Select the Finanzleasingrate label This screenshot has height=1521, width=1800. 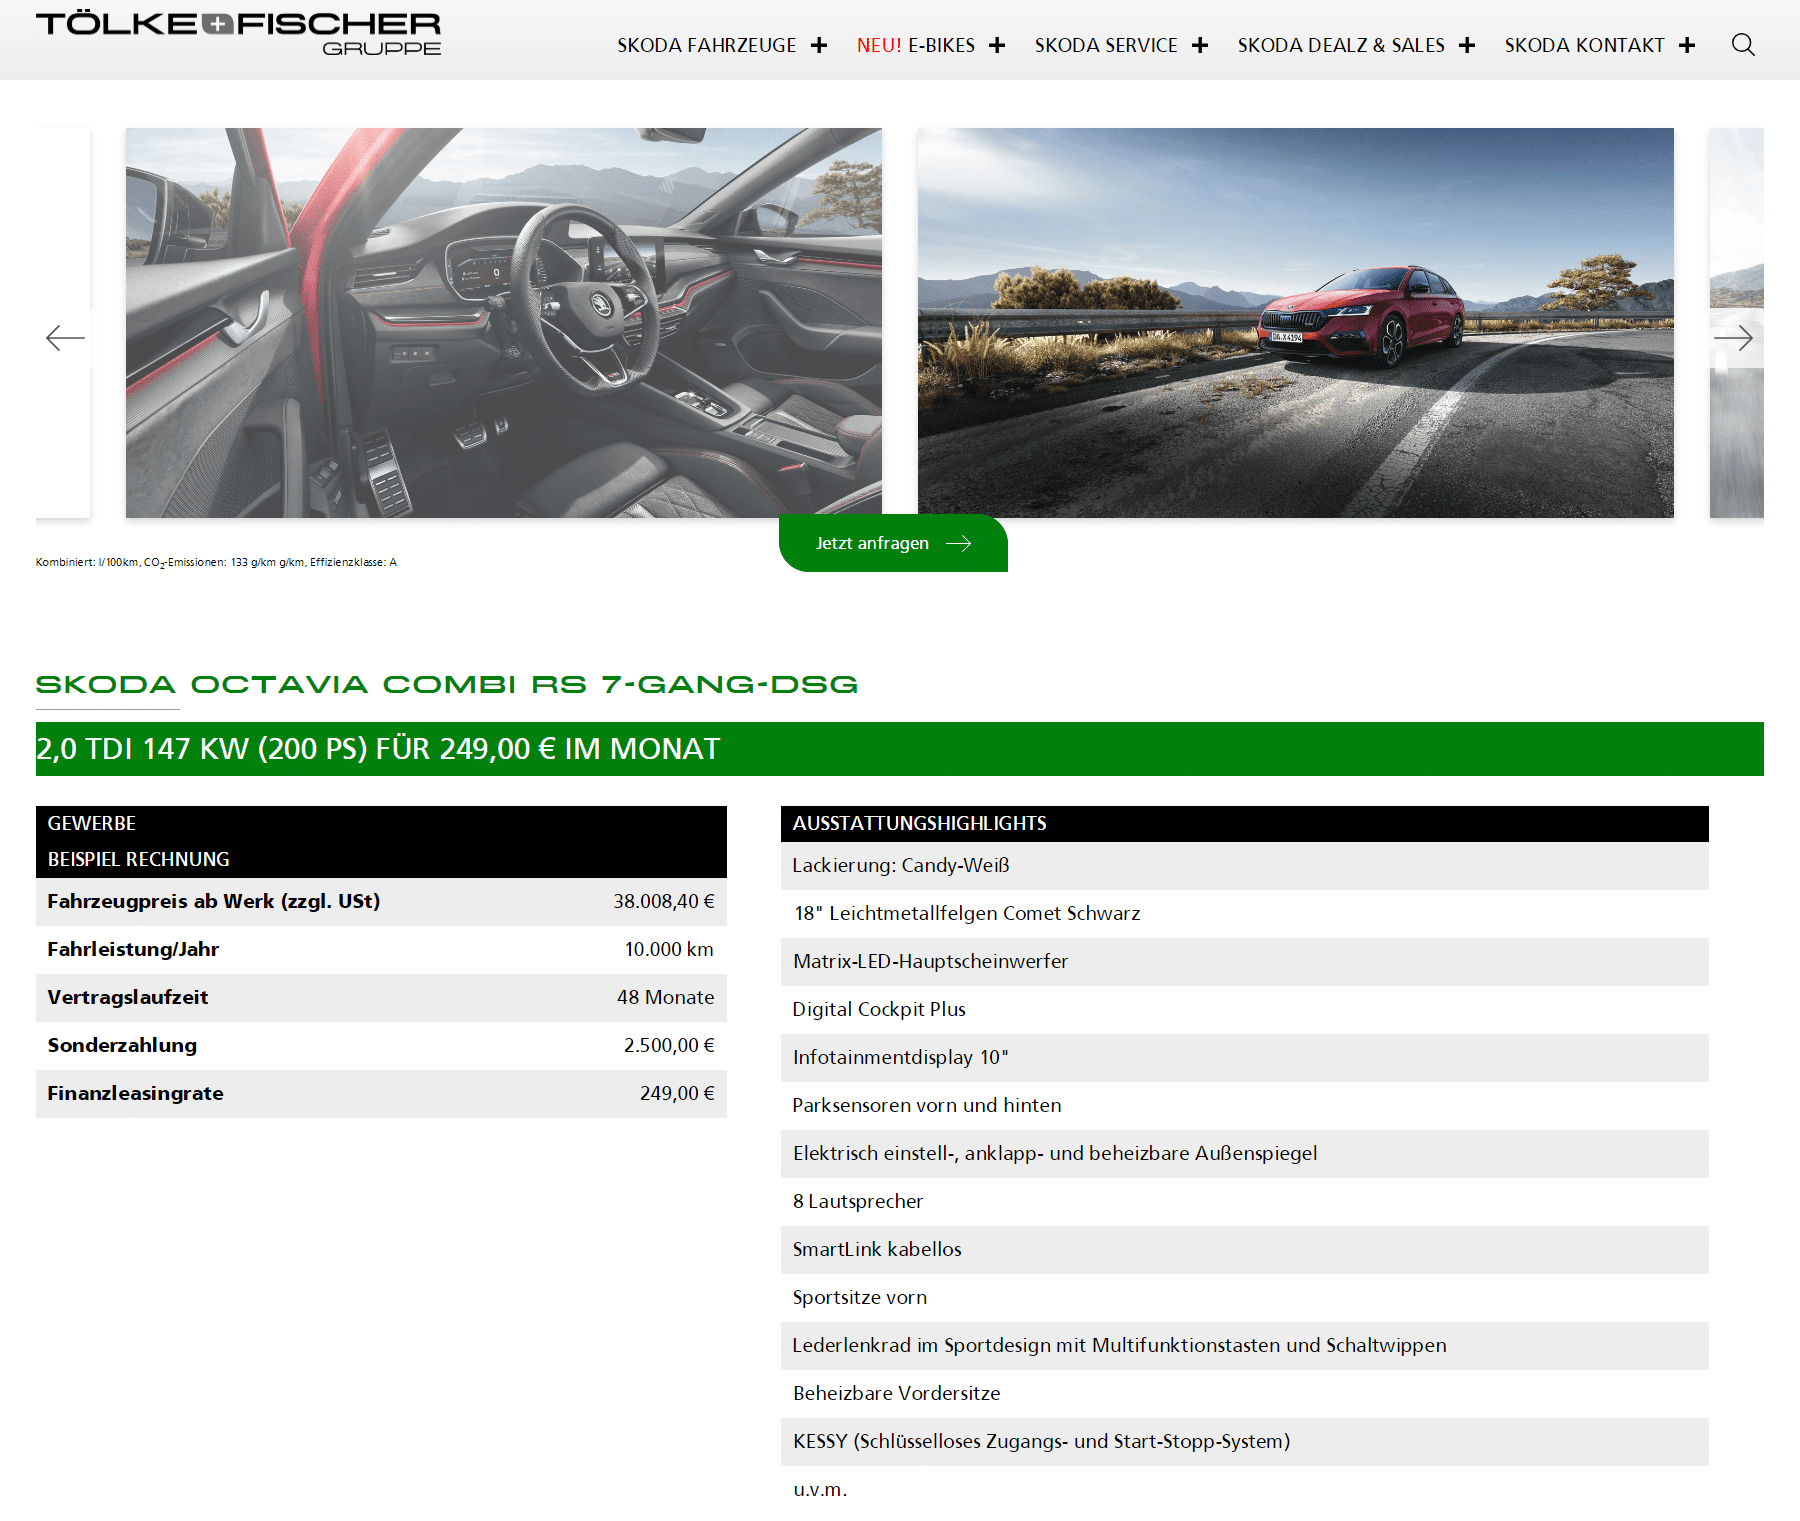coord(136,1093)
